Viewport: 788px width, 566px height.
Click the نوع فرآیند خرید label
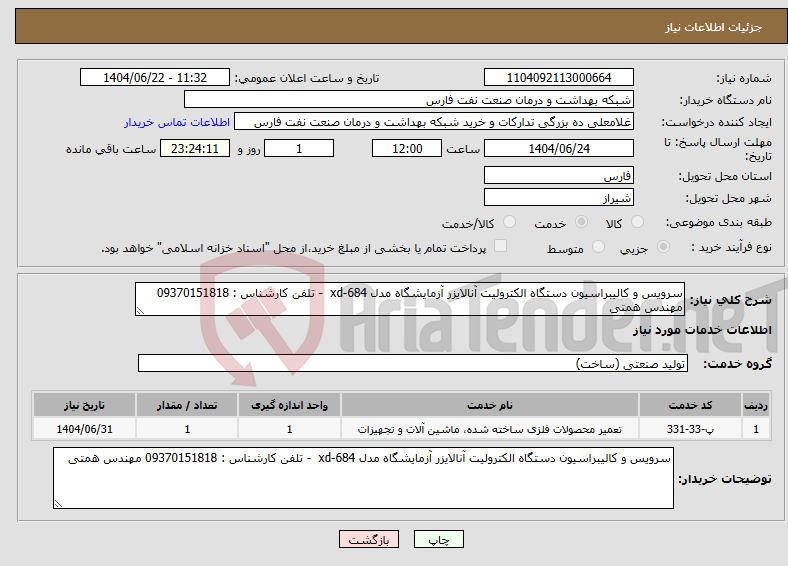pos(731,247)
